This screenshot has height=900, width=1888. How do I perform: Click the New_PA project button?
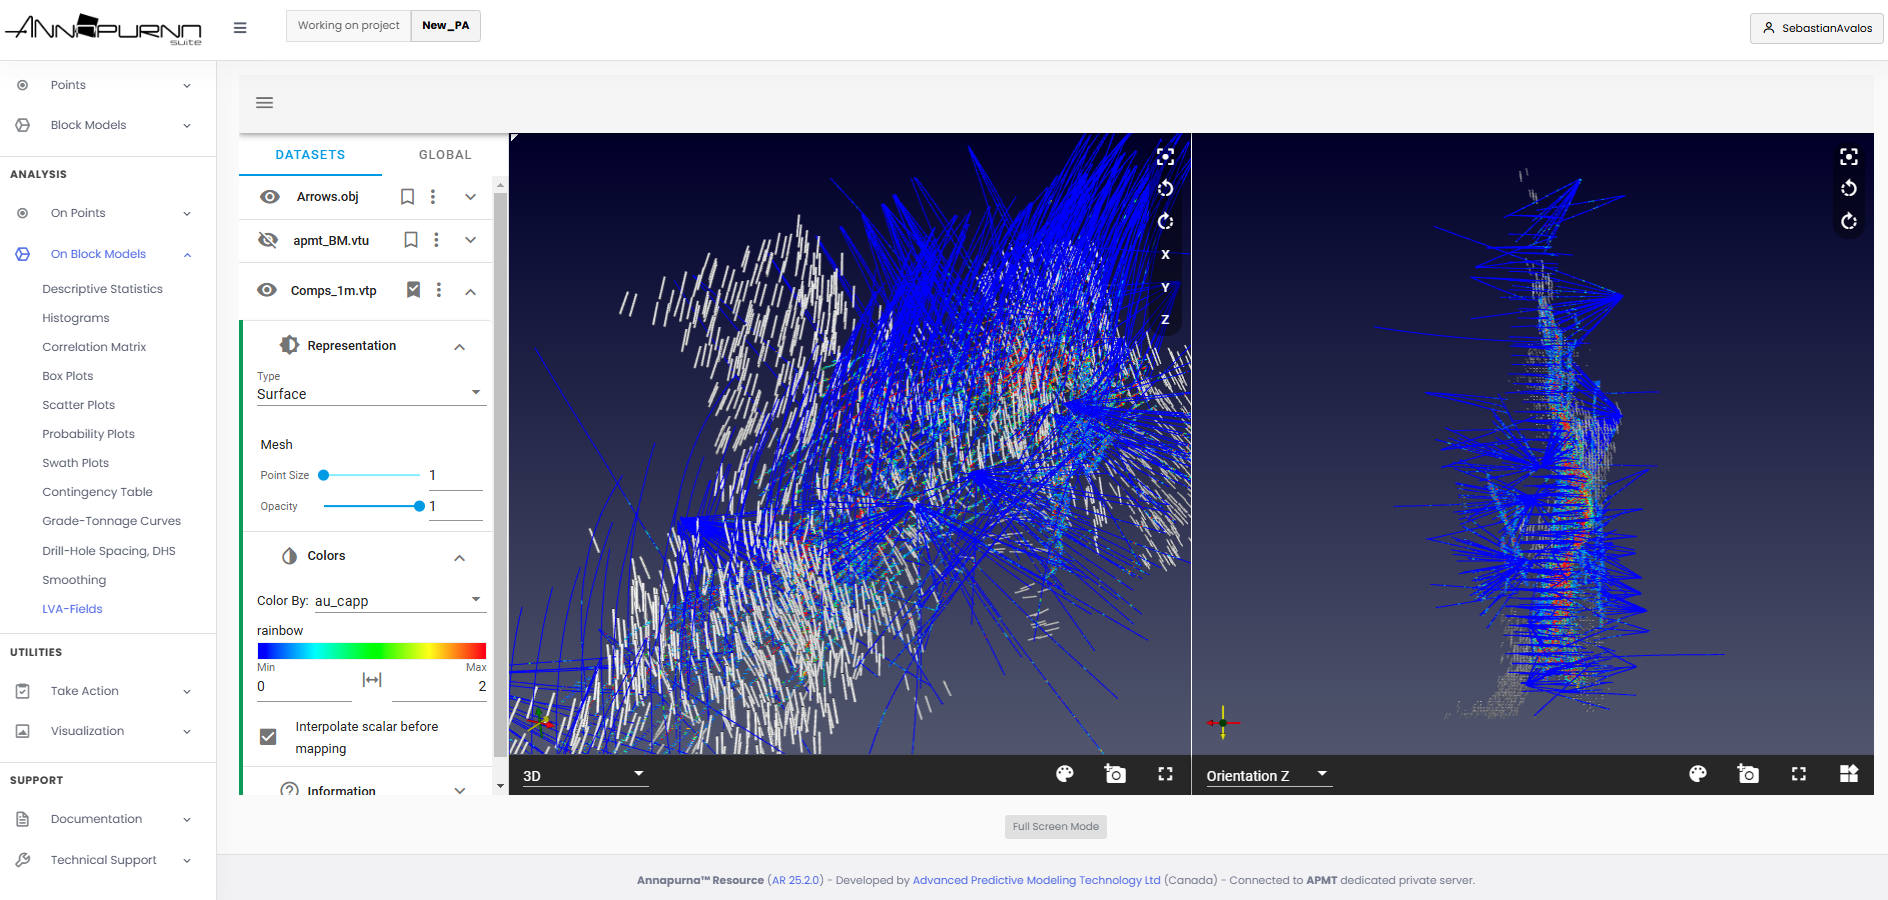pyautogui.click(x=446, y=26)
